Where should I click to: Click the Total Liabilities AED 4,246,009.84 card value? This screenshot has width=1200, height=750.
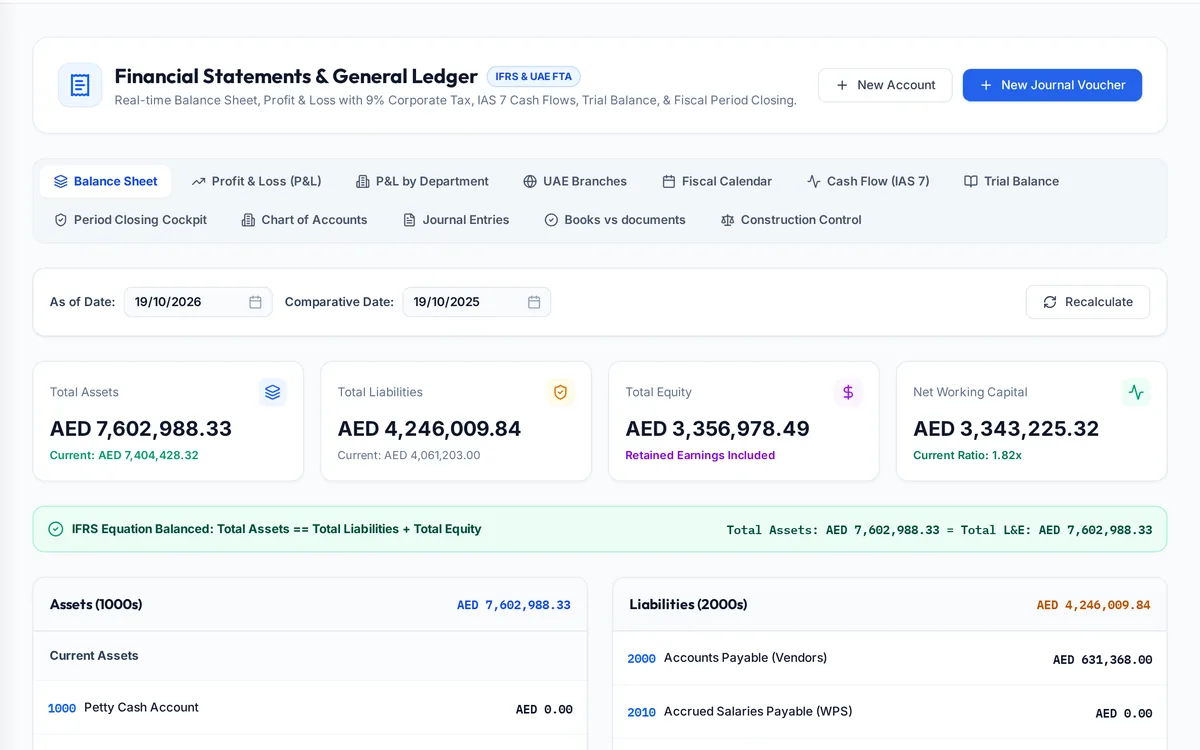point(430,429)
